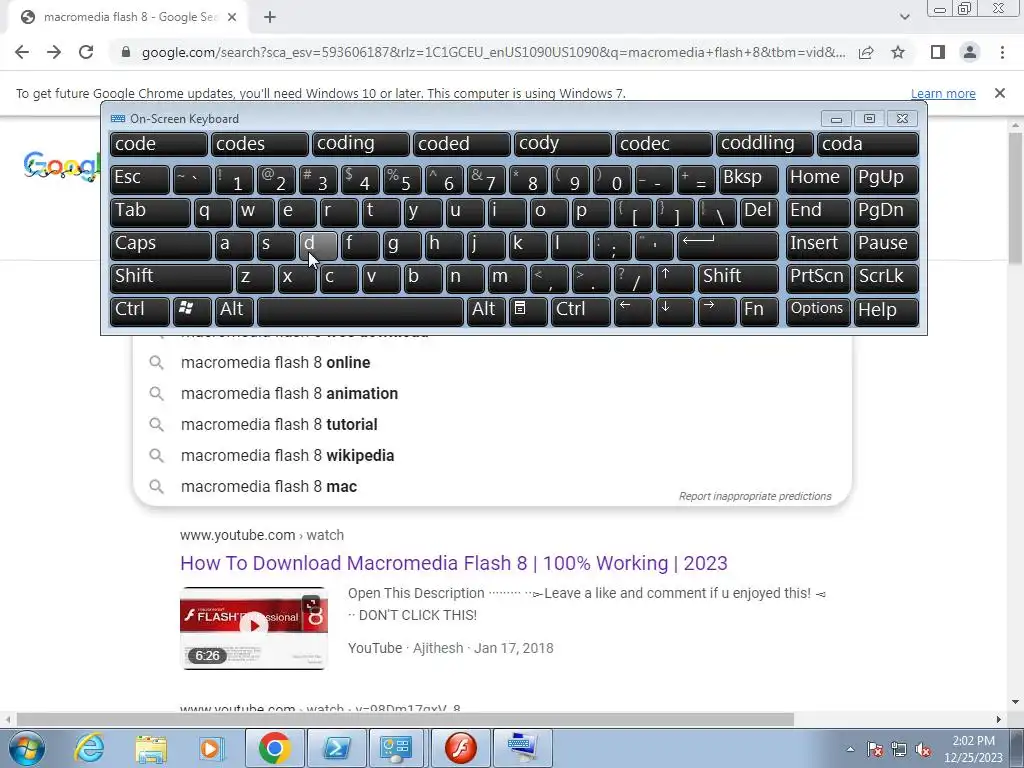Screen dimensions: 1024x768
Task: Tap the down arrow key
Action: 675,312
